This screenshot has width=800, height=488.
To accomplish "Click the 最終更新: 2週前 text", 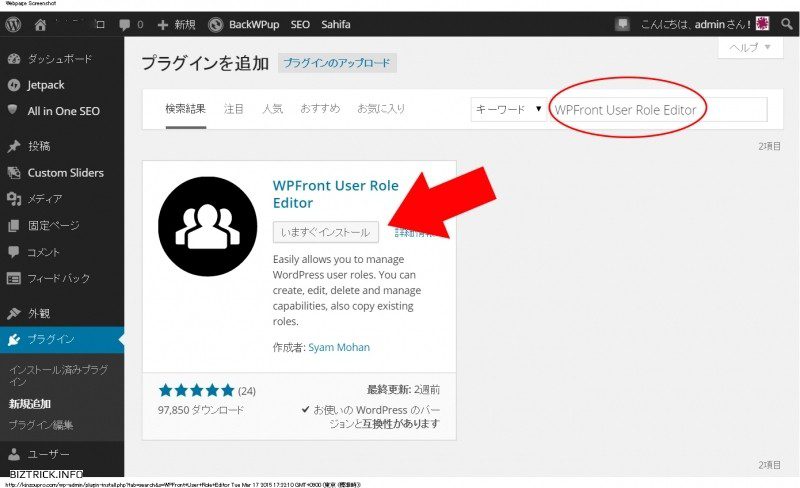I will [403, 390].
